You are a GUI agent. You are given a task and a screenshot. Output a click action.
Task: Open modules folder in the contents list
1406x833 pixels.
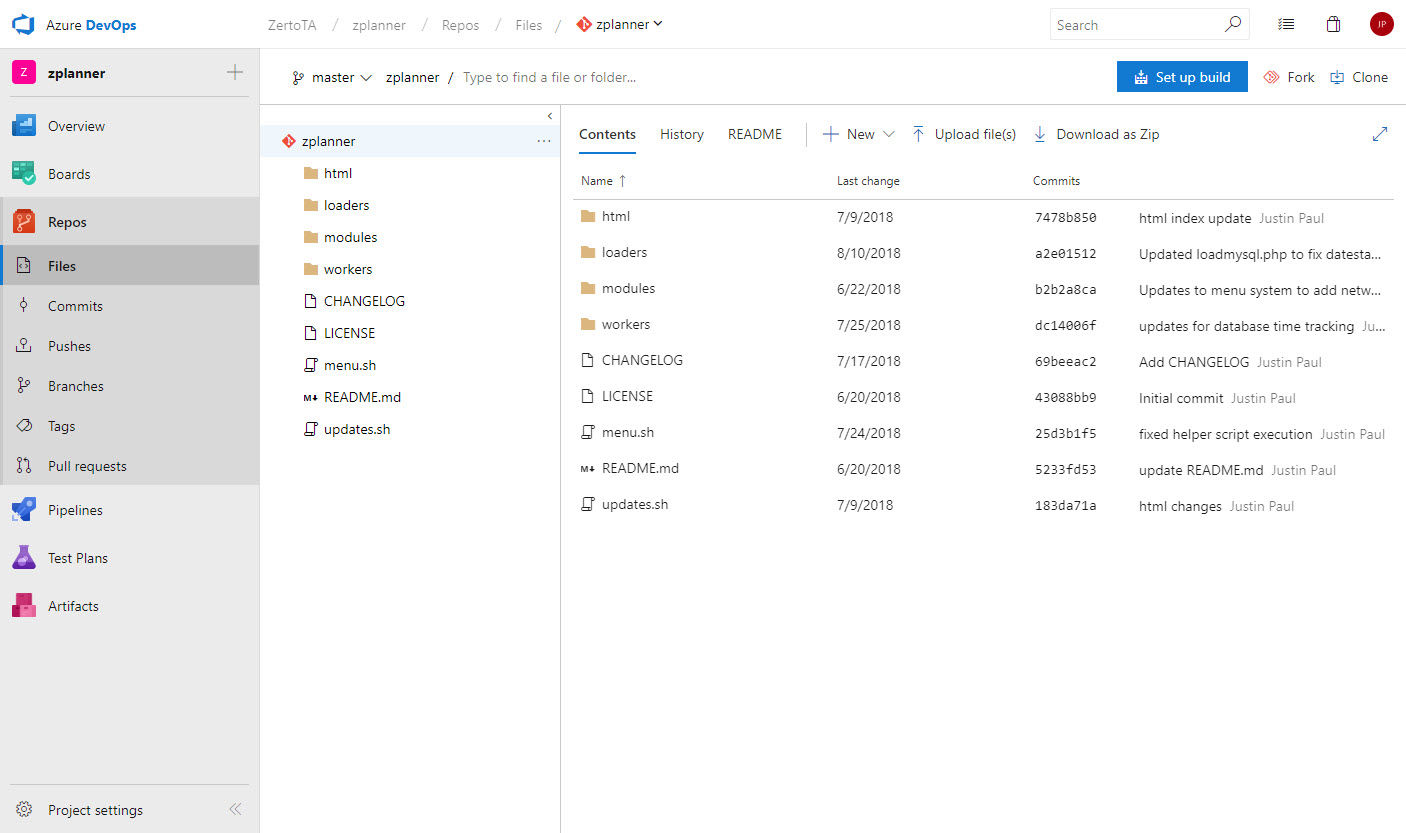628,288
